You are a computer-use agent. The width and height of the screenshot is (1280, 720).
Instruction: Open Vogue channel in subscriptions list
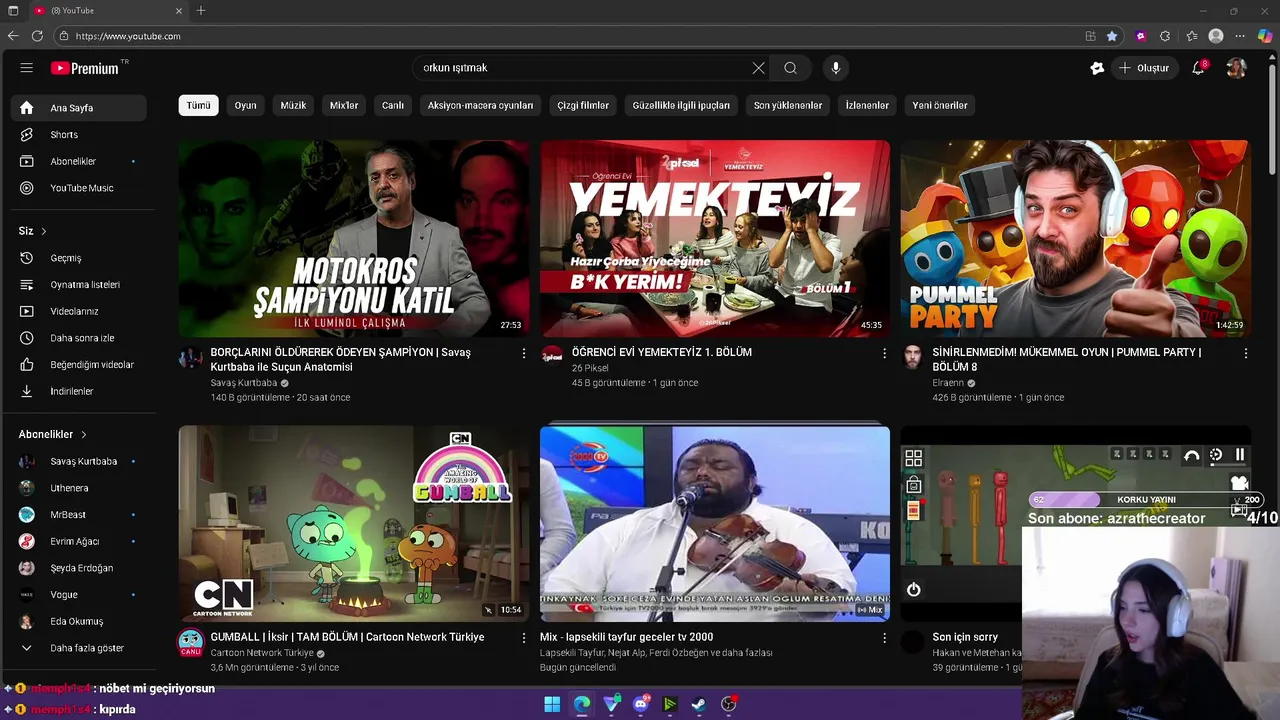pos(79,594)
